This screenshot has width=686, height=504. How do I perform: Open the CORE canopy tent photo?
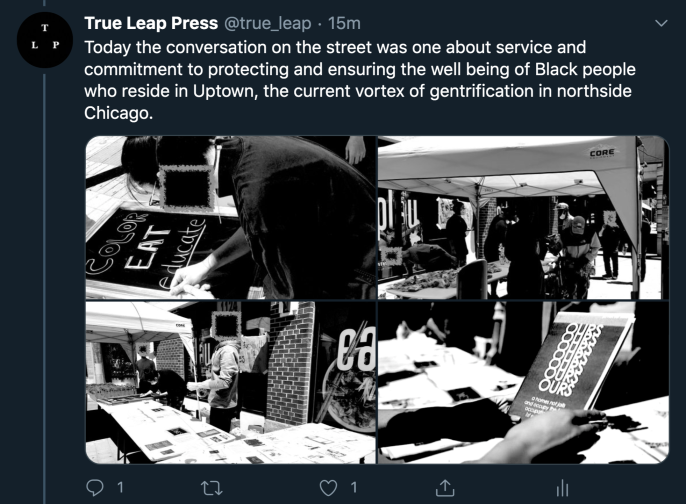pos(523,217)
